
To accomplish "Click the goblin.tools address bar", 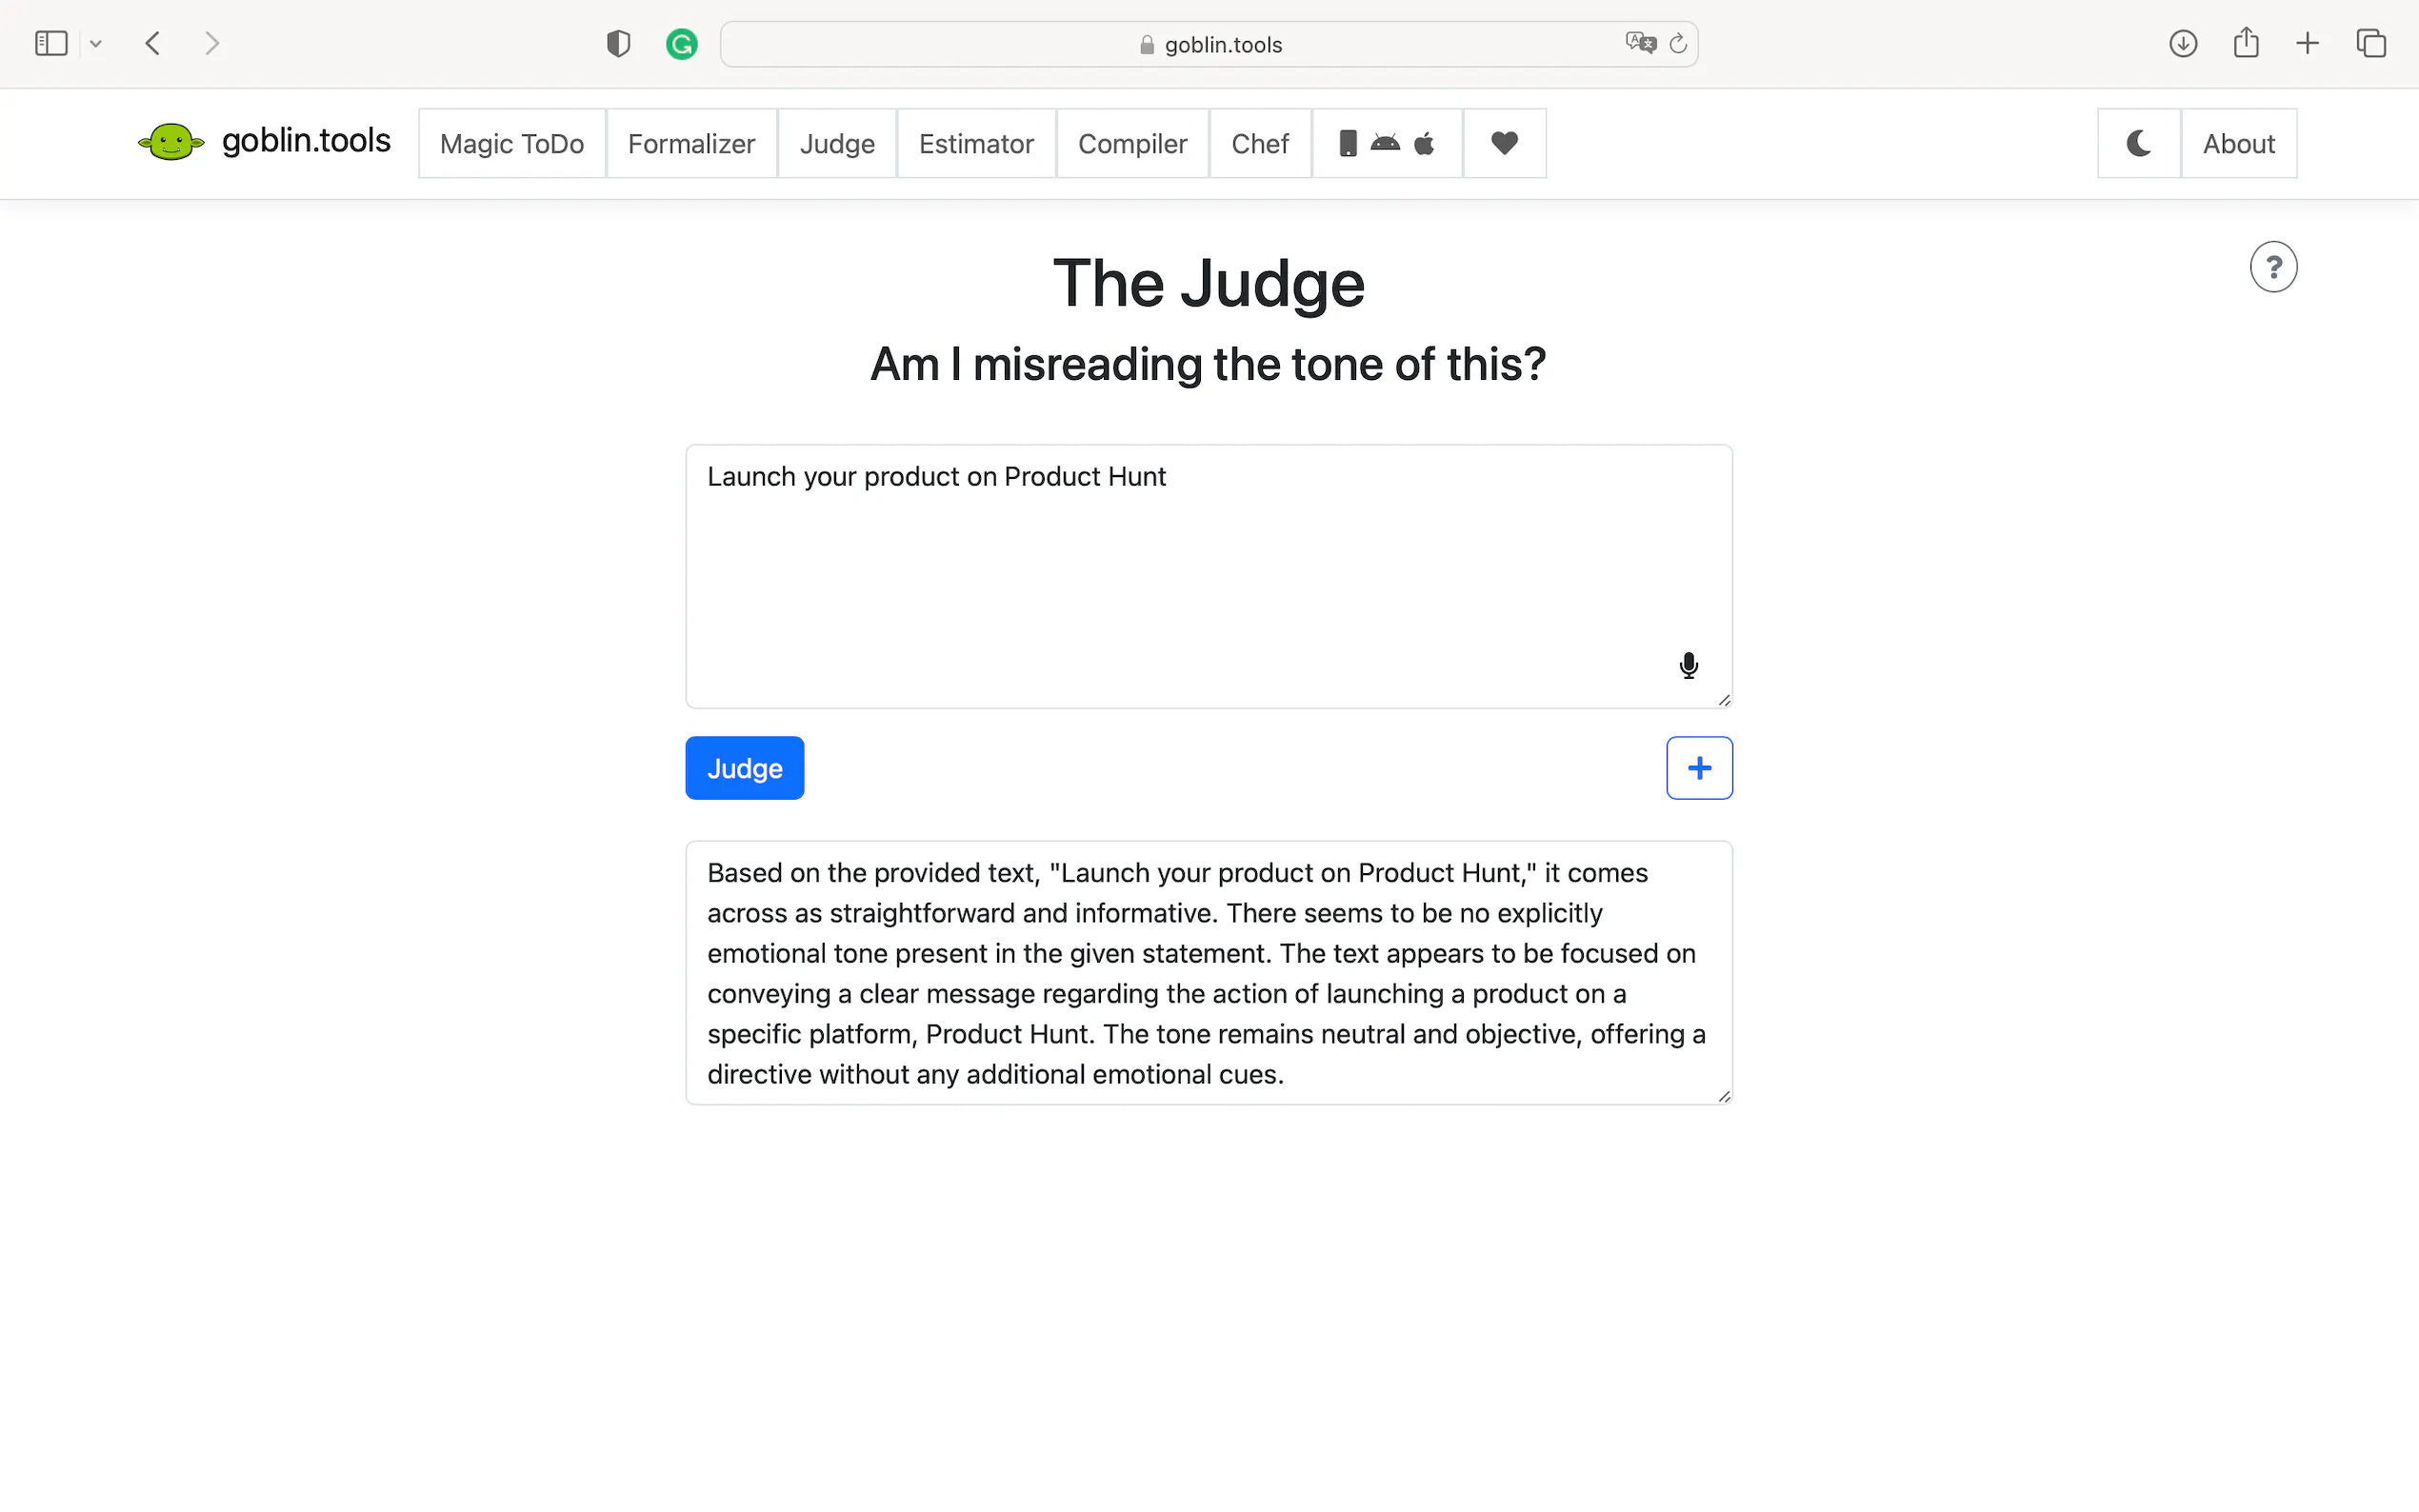I will tap(1208, 45).
